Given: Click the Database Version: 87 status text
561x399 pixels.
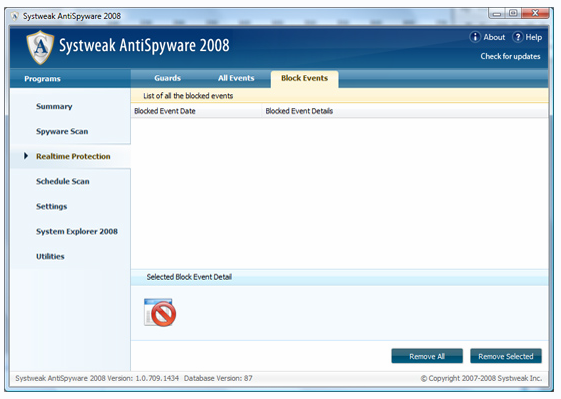Looking at the screenshot, I should (218, 378).
